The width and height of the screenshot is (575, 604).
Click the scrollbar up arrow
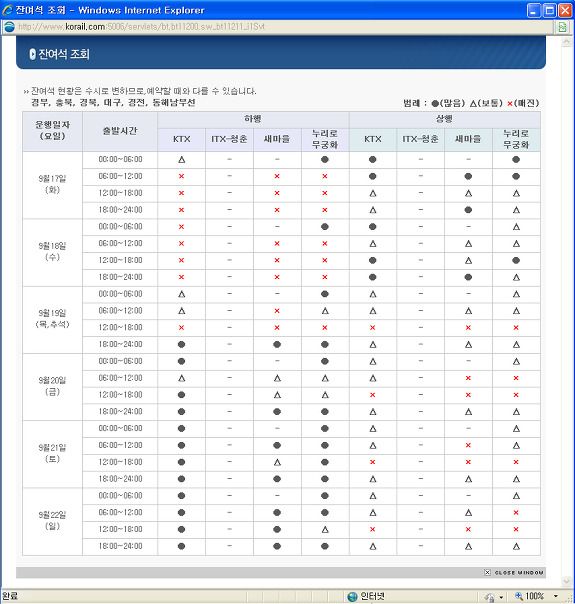point(566,42)
